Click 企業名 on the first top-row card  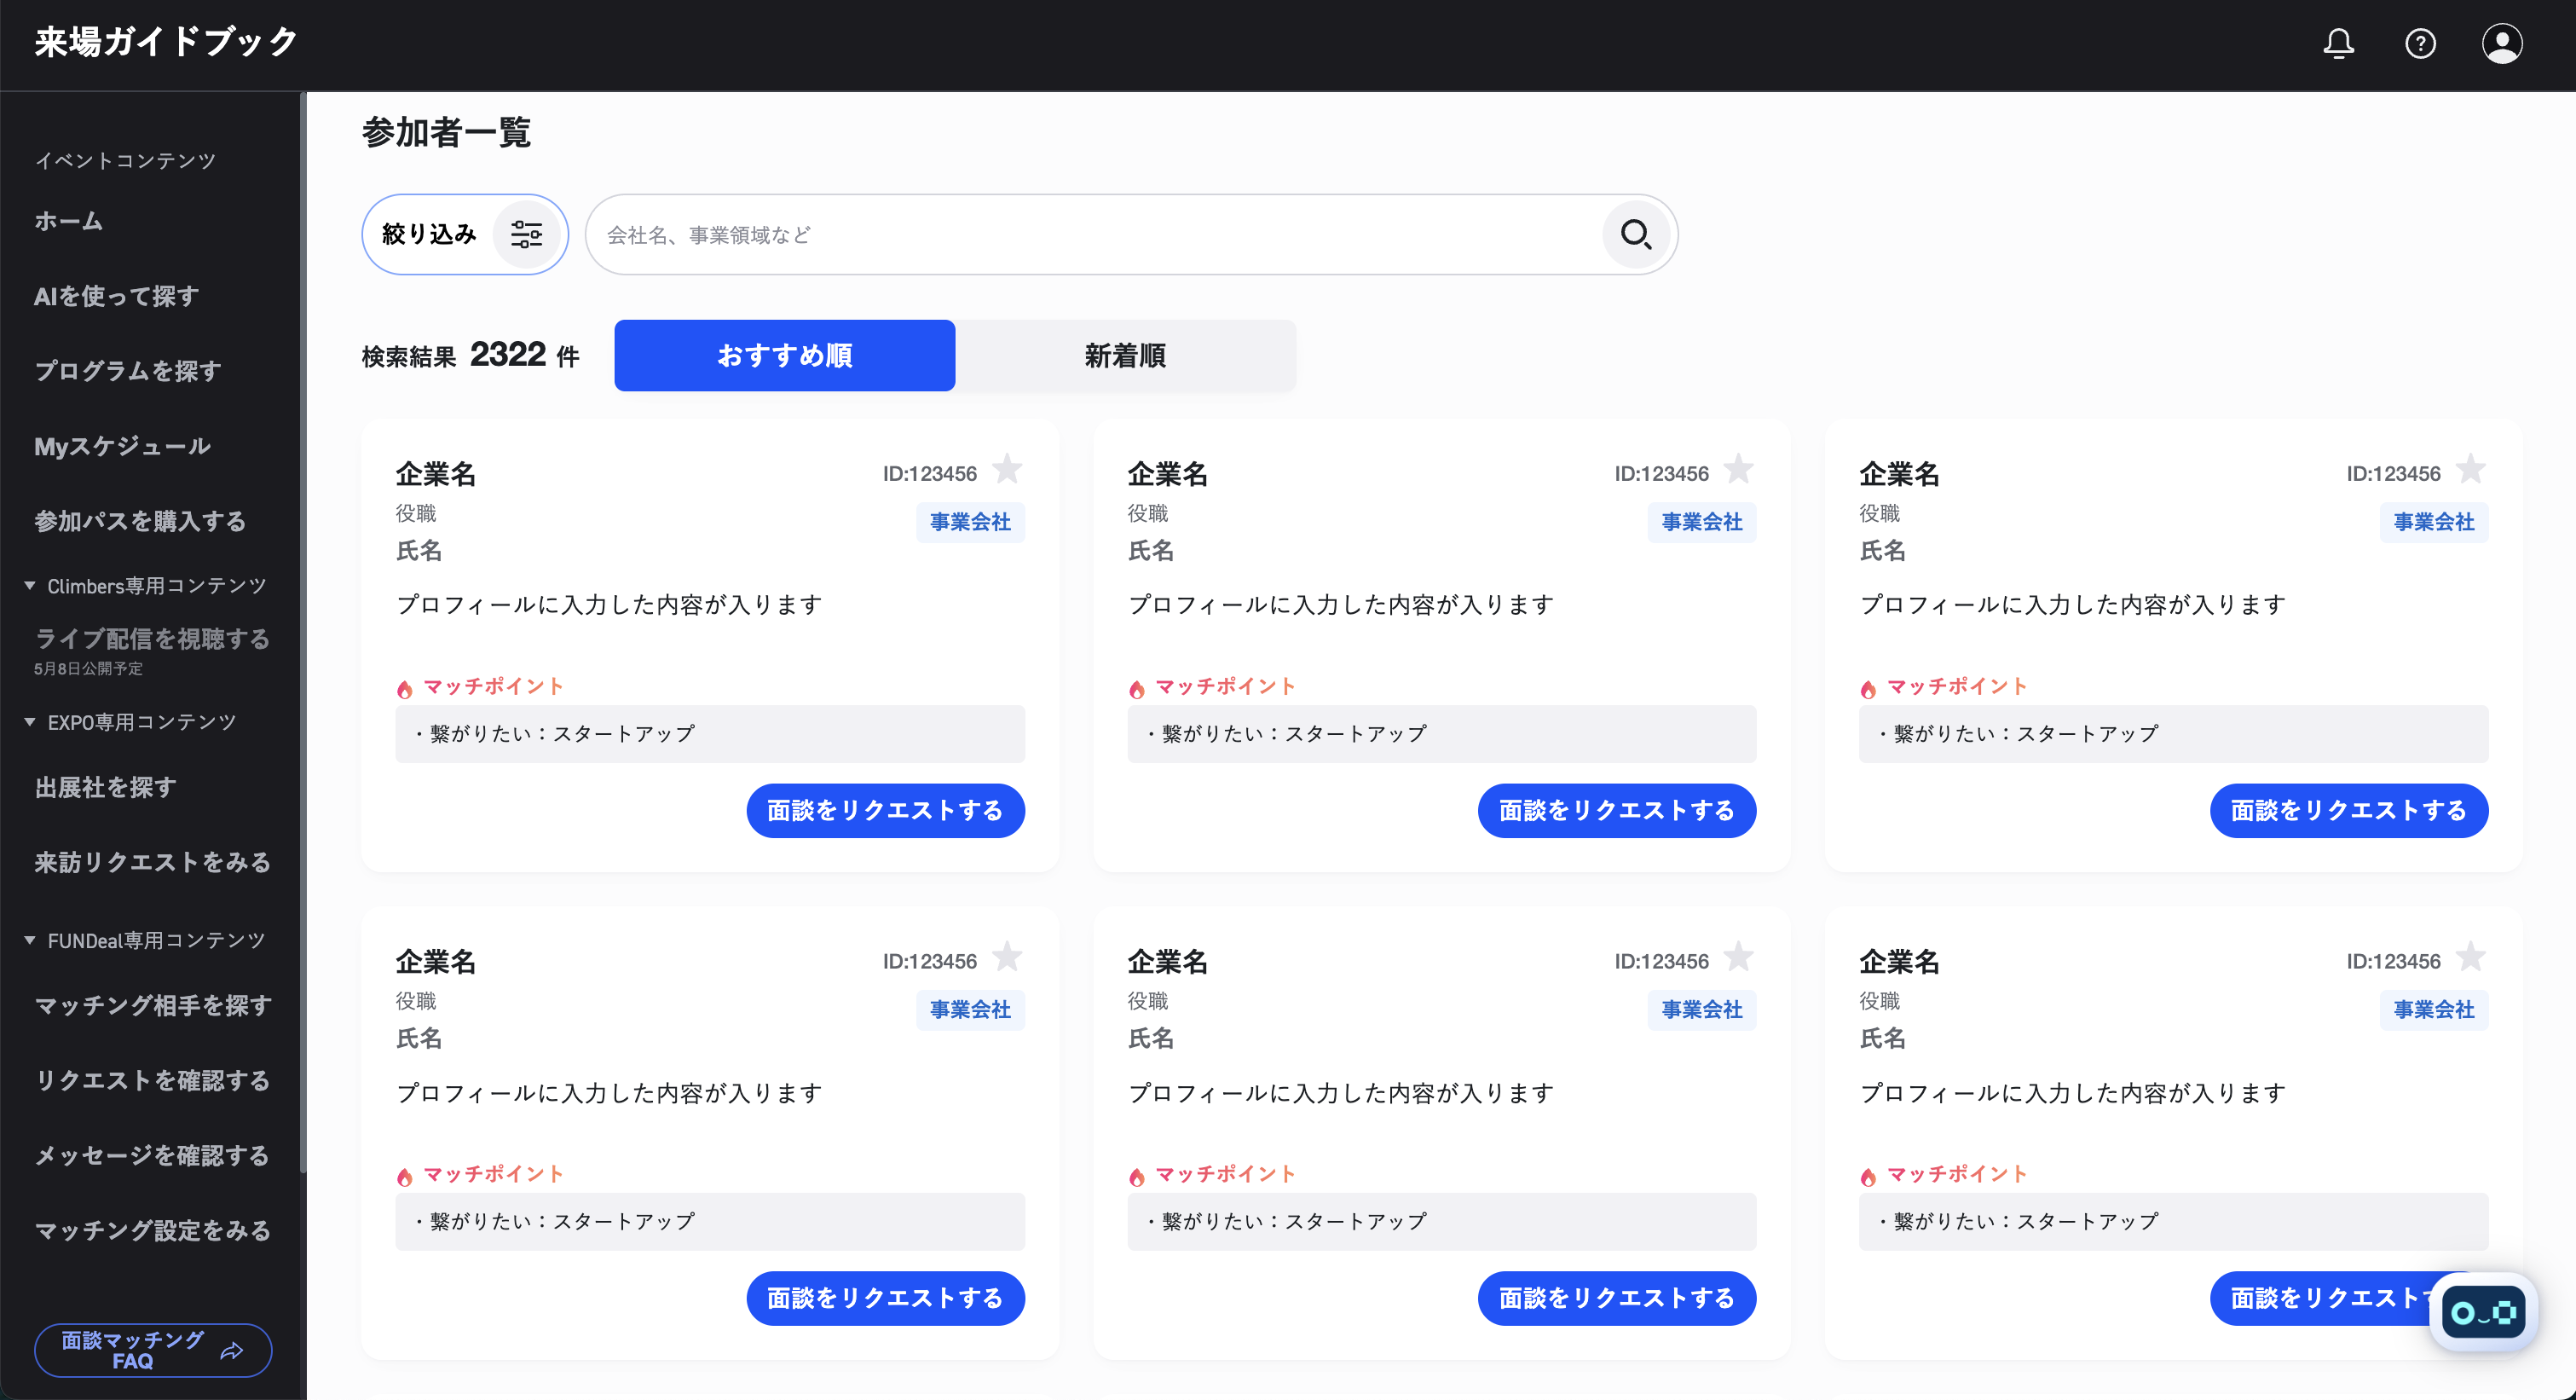436,474
